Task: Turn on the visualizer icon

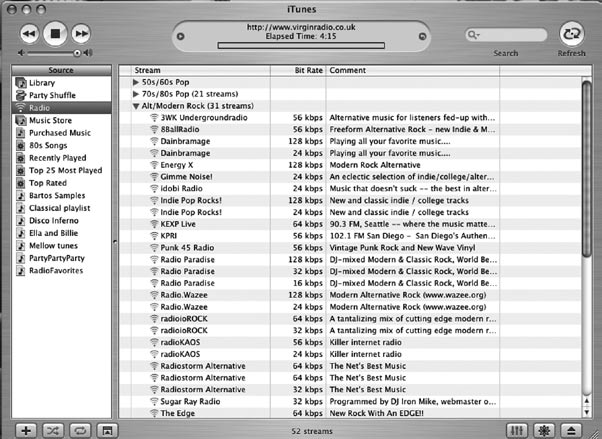Action: (544, 429)
